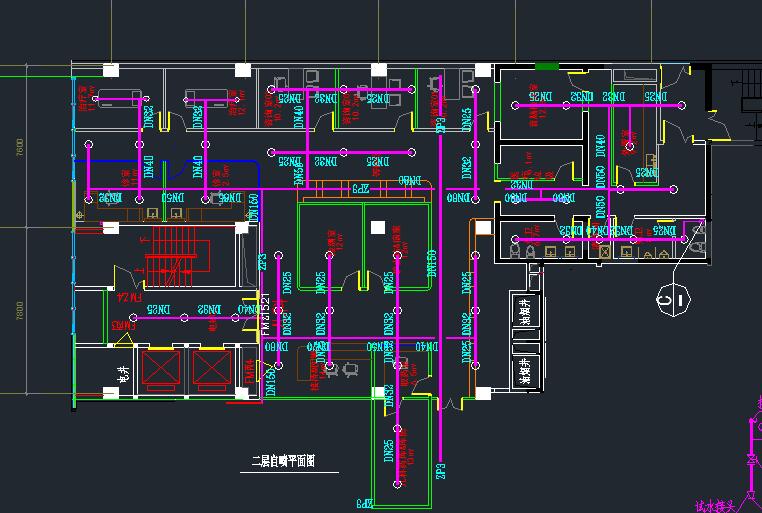This screenshot has height=513, width=762.
Task: Click the drawing title 二层自喷平面图
Action: click(x=283, y=461)
